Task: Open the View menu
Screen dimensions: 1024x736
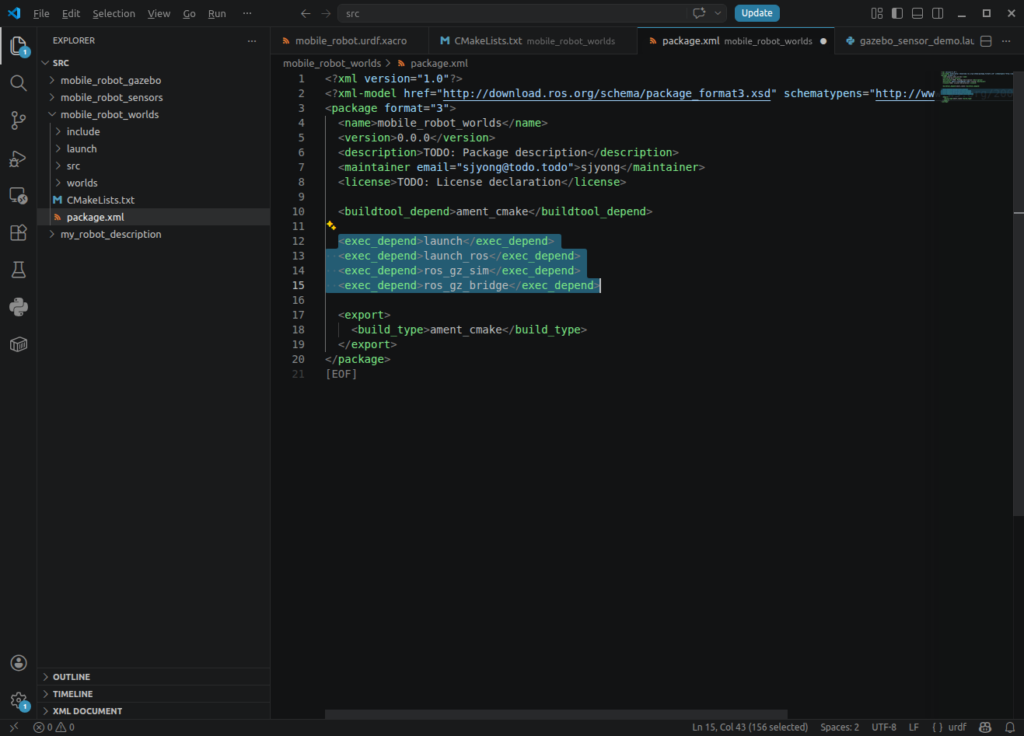Action: click(158, 13)
